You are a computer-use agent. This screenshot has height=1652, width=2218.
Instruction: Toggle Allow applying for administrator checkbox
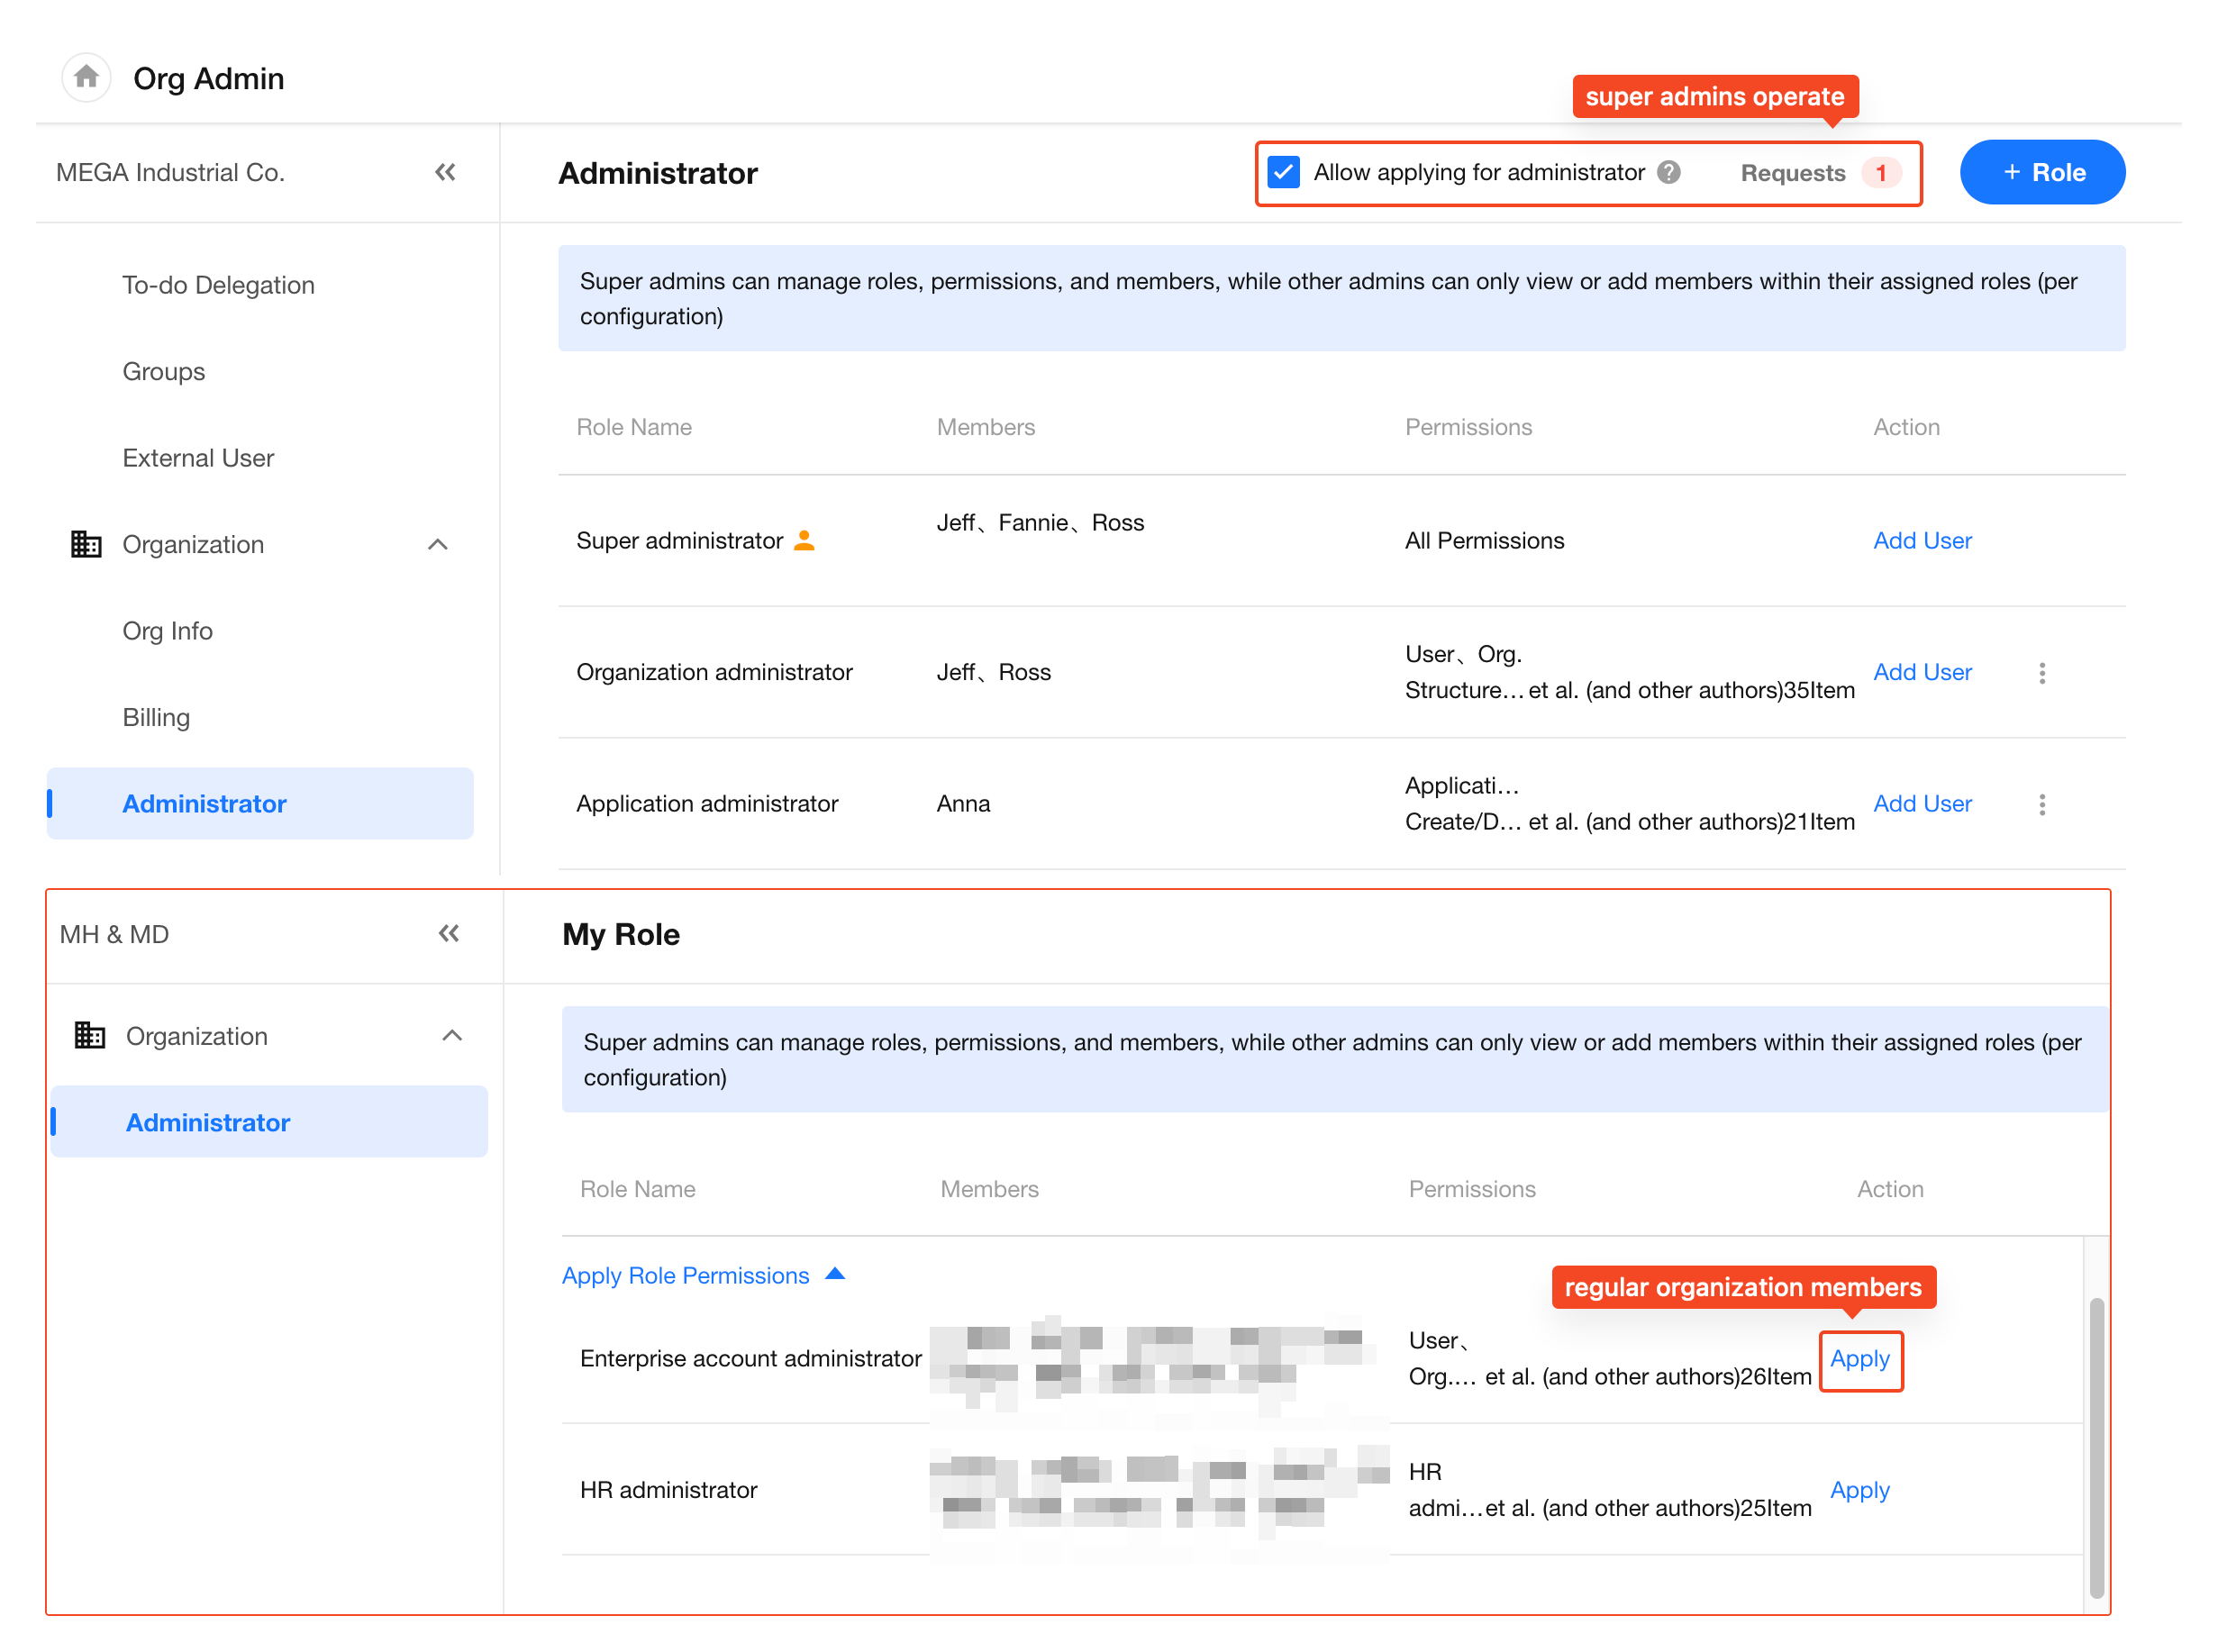[1284, 172]
